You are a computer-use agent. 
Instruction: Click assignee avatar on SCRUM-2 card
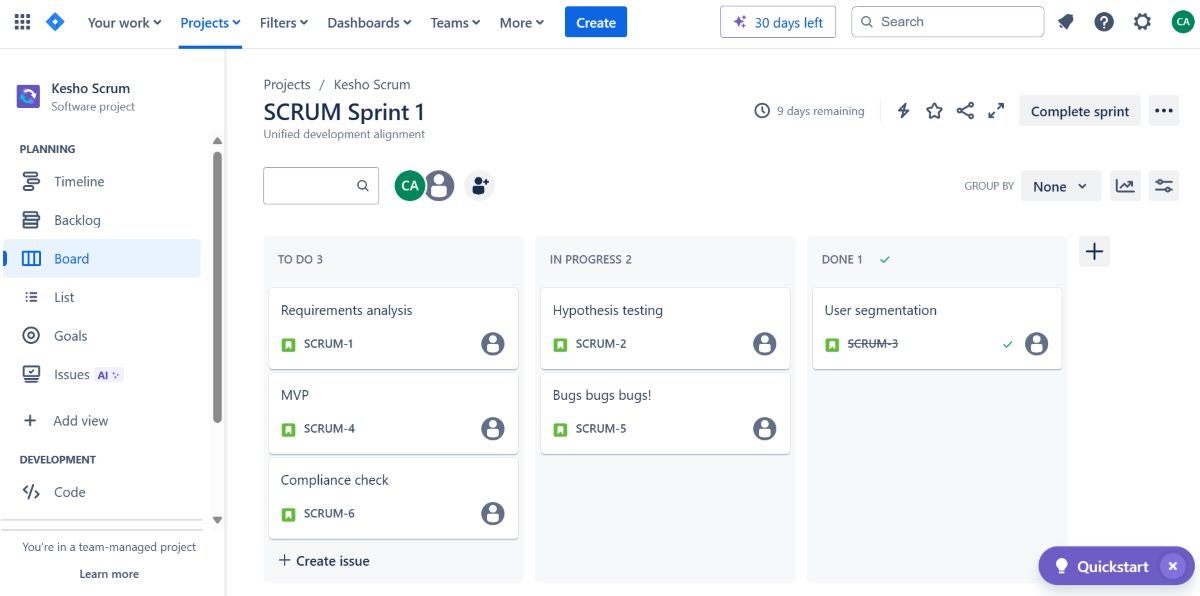[x=765, y=344]
